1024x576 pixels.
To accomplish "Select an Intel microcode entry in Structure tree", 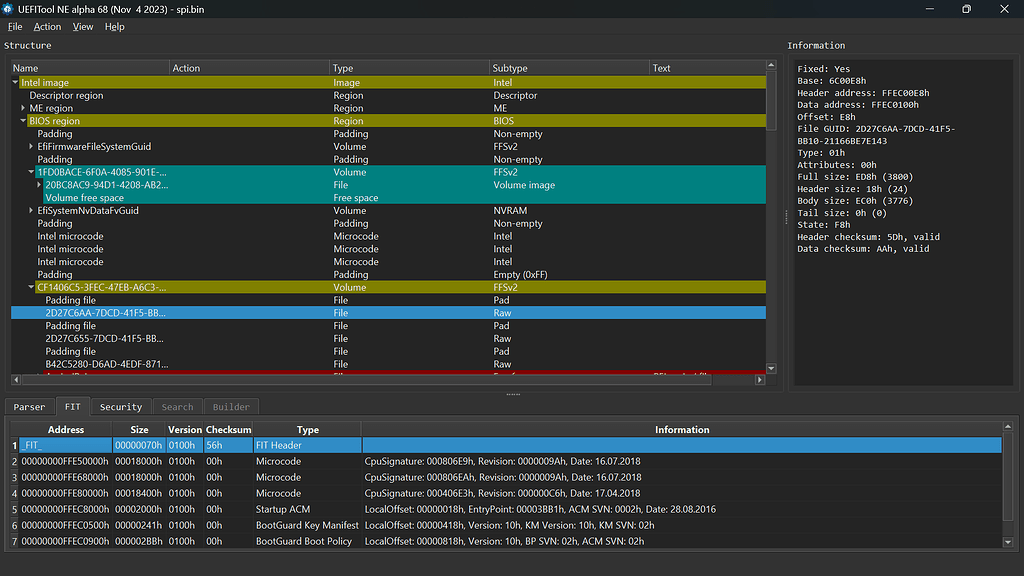I will point(70,236).
